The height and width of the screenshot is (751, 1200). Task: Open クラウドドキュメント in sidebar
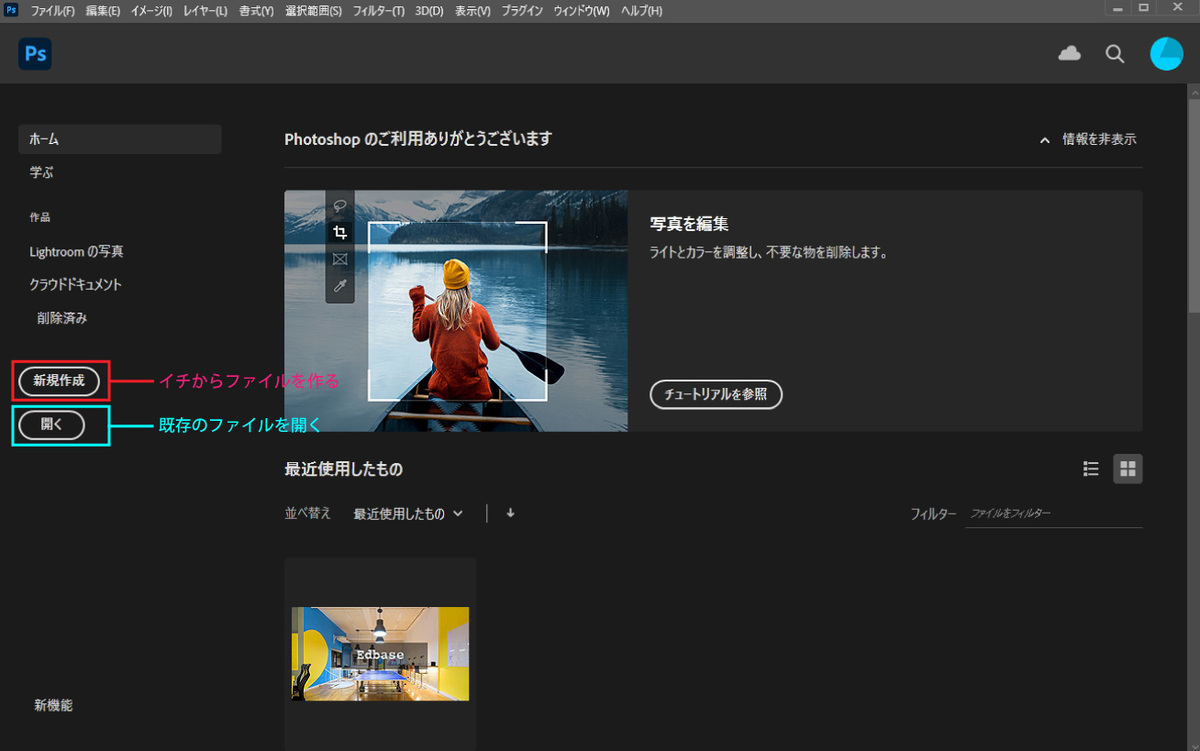[76, 285]
